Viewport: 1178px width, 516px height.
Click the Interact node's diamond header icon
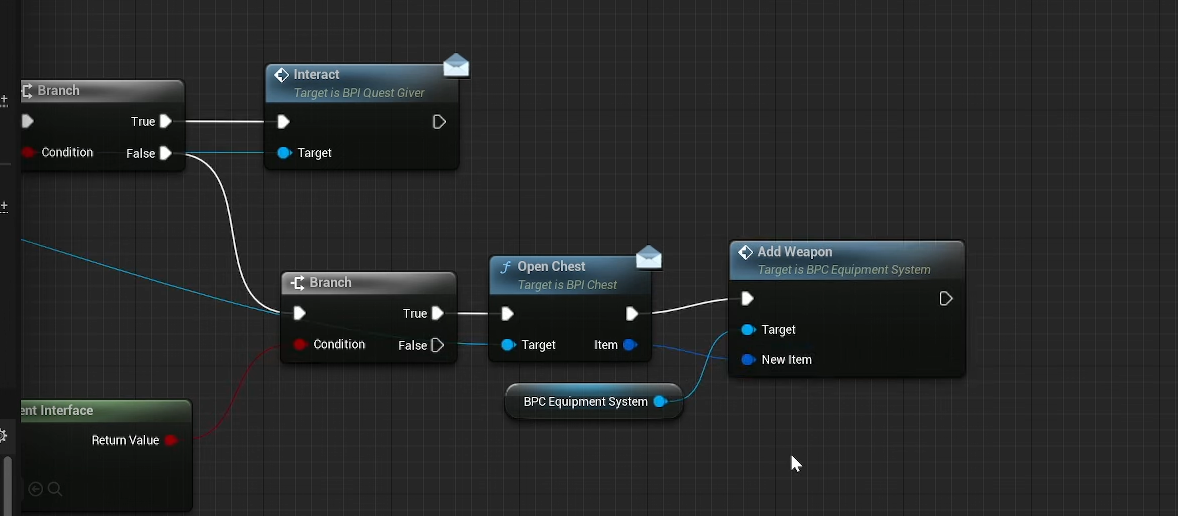tap(282, 75)
